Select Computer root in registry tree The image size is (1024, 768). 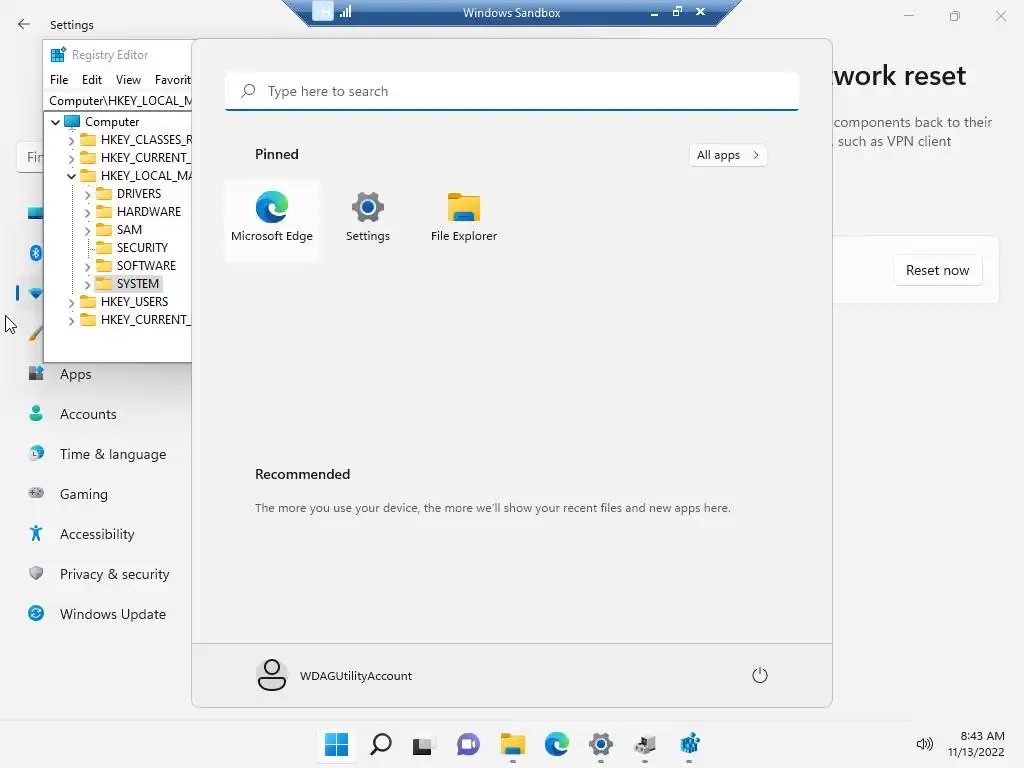click(112, 121)
